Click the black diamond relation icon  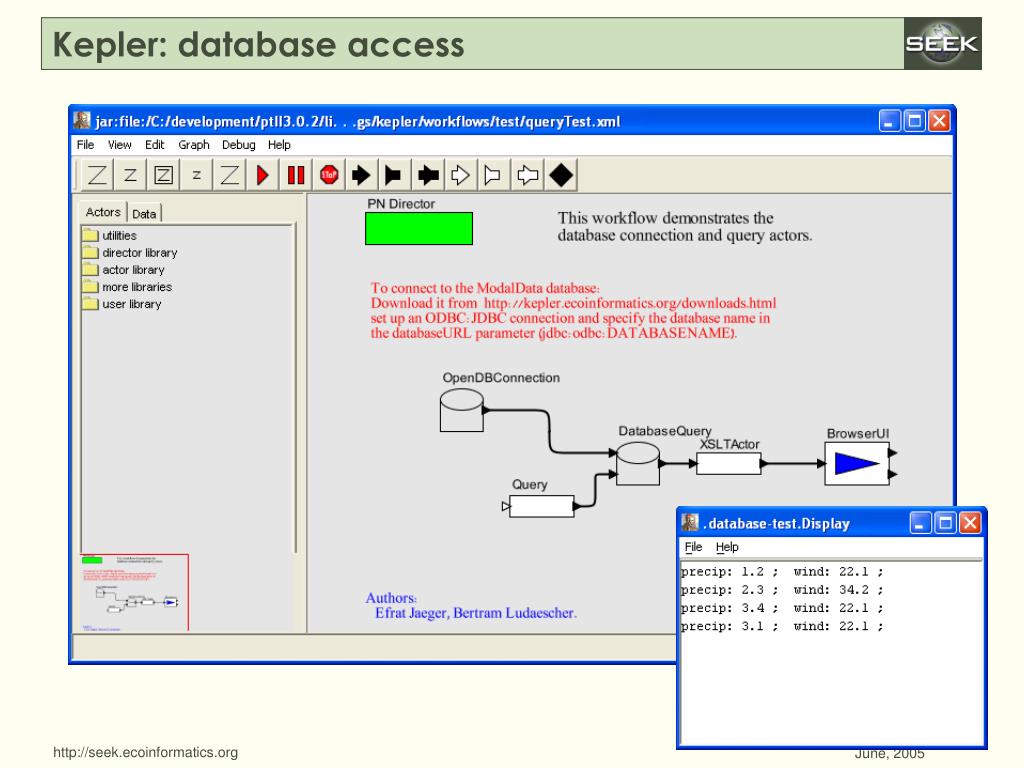561,175
